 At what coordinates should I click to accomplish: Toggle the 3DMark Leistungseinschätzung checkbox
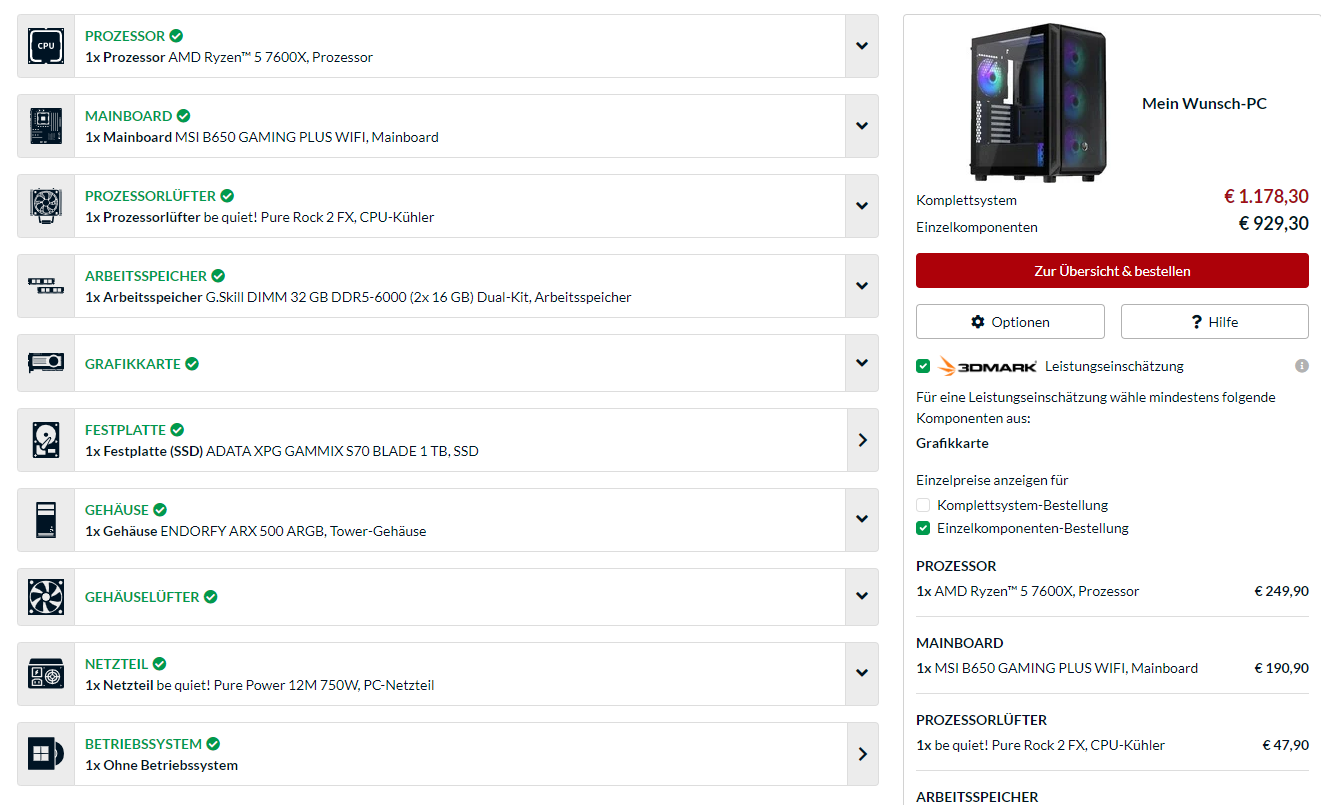click(x=923, y=366)
